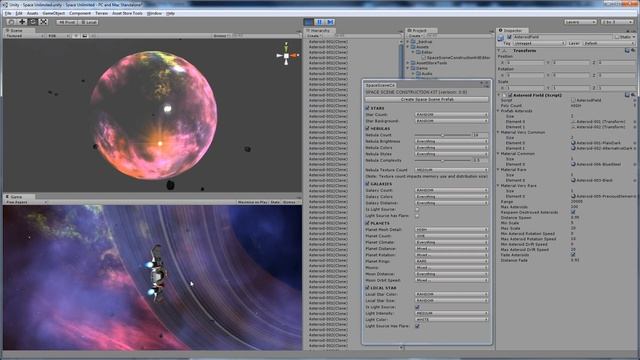The image size is (640, 360).
Task: Toggle the Planets section checkbox
Action: pyautogui.click(x=367, y=223)
